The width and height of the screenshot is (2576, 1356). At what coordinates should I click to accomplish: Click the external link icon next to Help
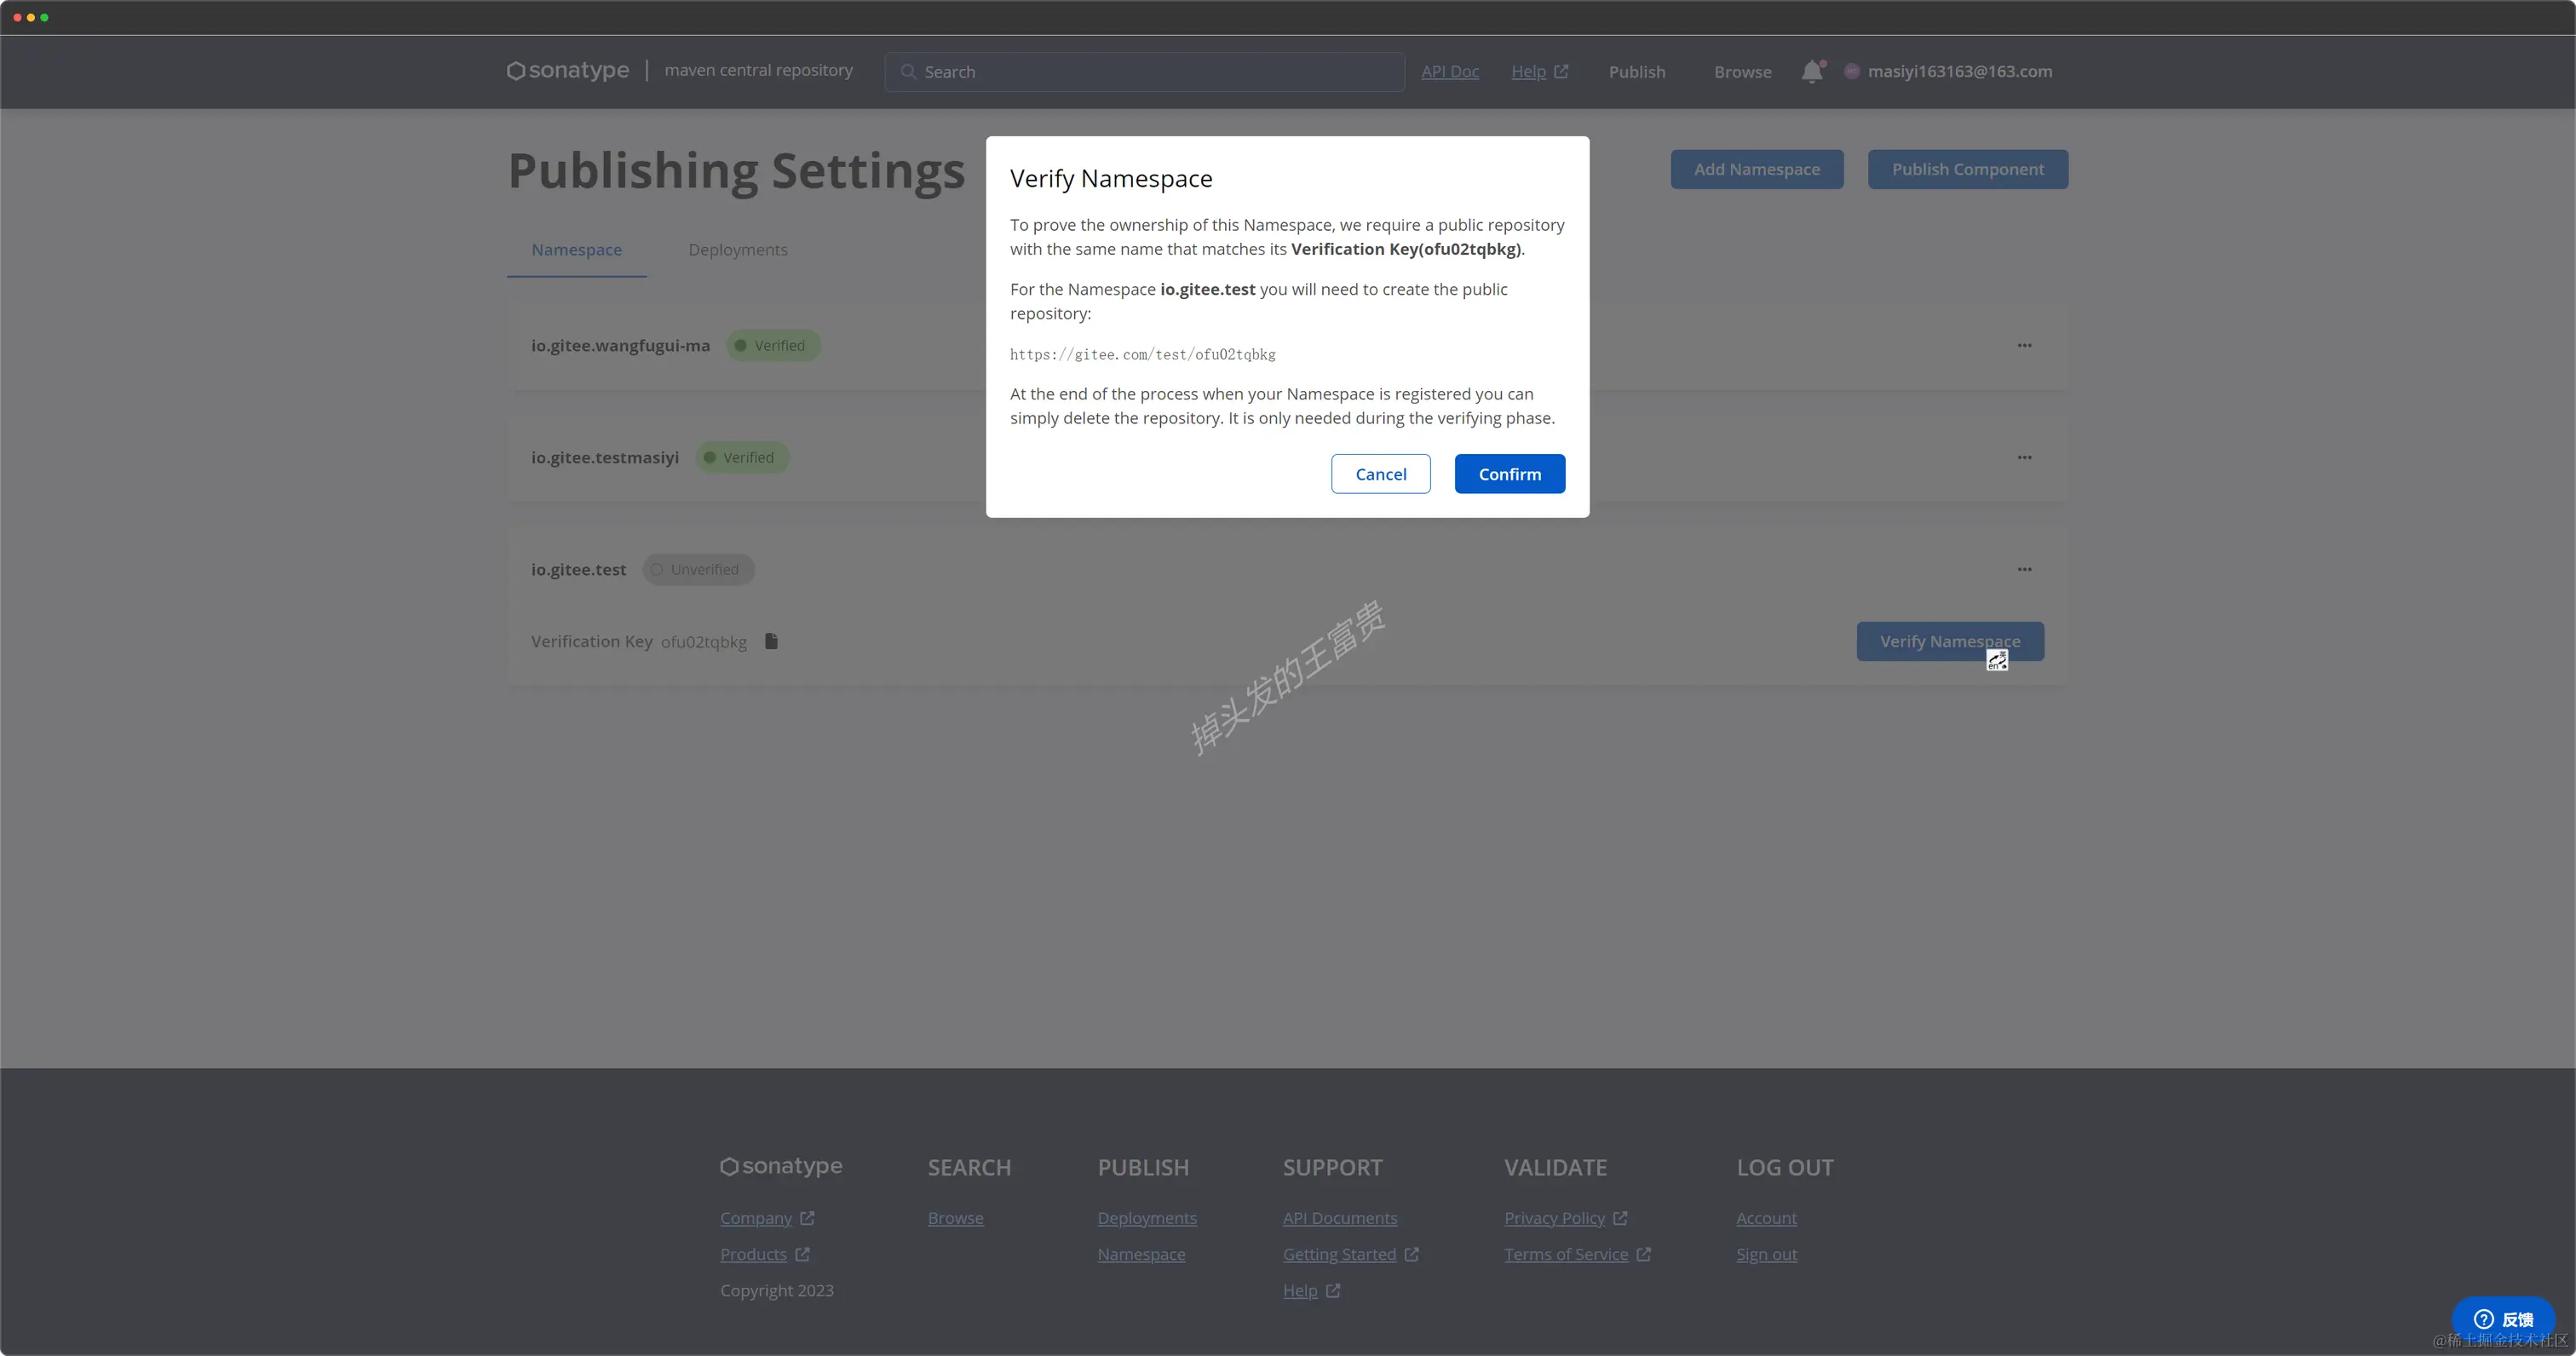tap(1561, 72)
